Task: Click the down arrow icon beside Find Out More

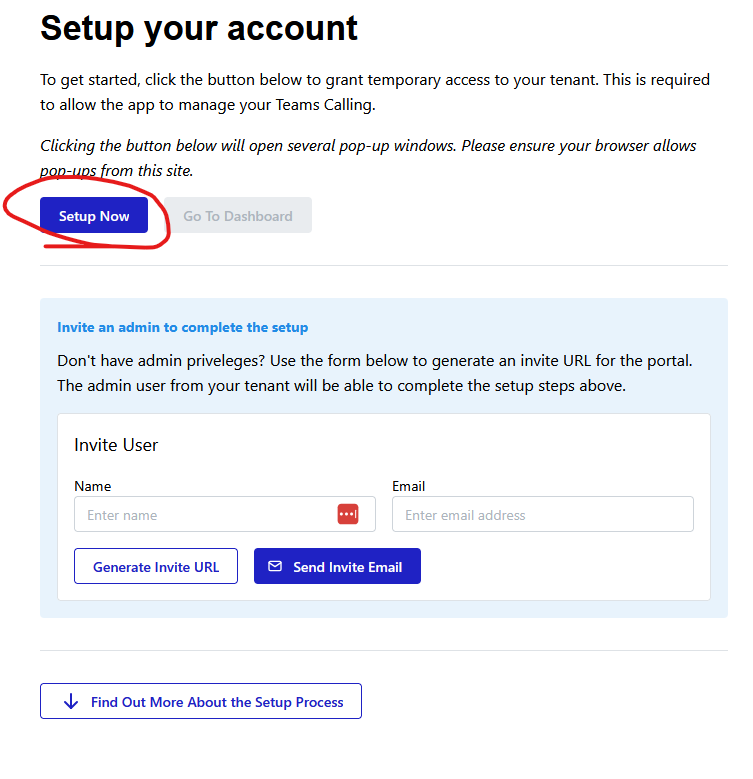Action: pos(70,702)
